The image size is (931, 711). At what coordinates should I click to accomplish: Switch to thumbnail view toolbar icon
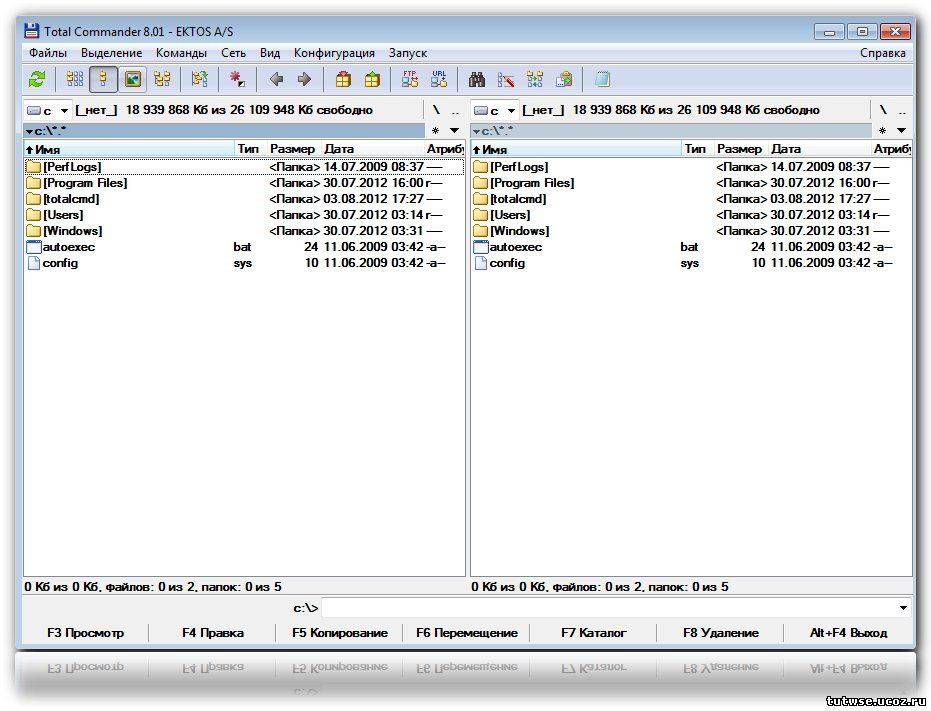coord(132,79)
